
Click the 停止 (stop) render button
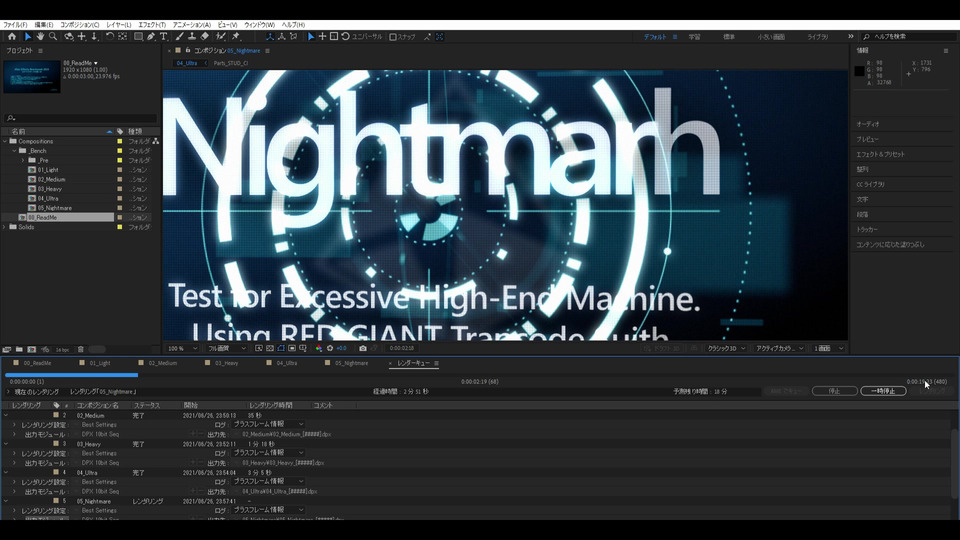click(x=834, y=391)
